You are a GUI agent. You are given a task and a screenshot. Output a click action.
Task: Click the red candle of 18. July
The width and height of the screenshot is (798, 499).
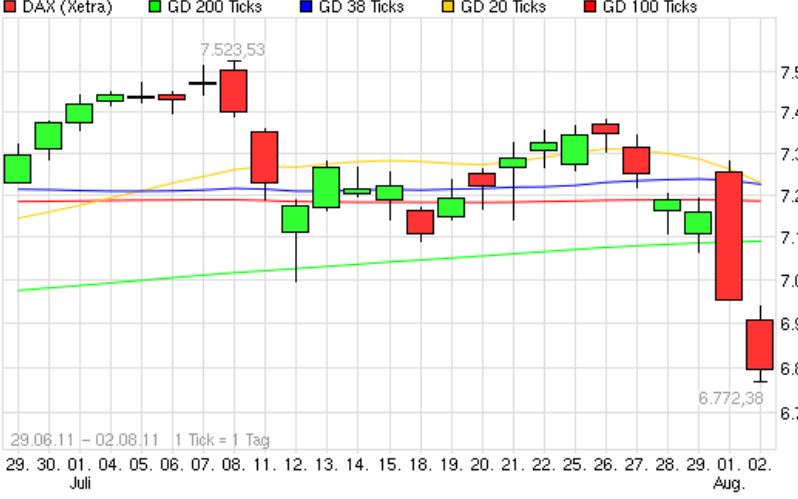(420, 222)
